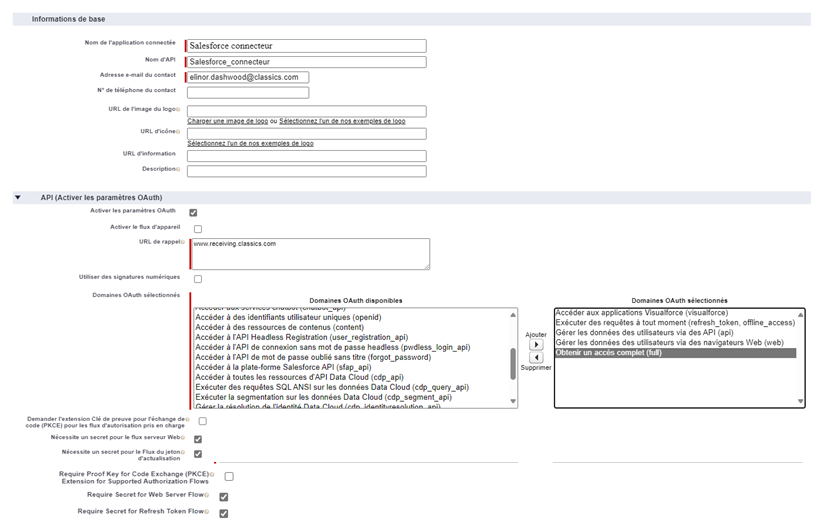Click the Ajouter right-arrow button

[x=536, y=345]
